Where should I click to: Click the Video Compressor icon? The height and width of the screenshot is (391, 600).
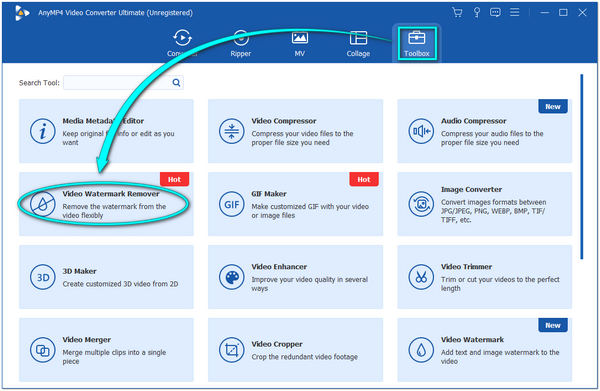coord(232,131)
